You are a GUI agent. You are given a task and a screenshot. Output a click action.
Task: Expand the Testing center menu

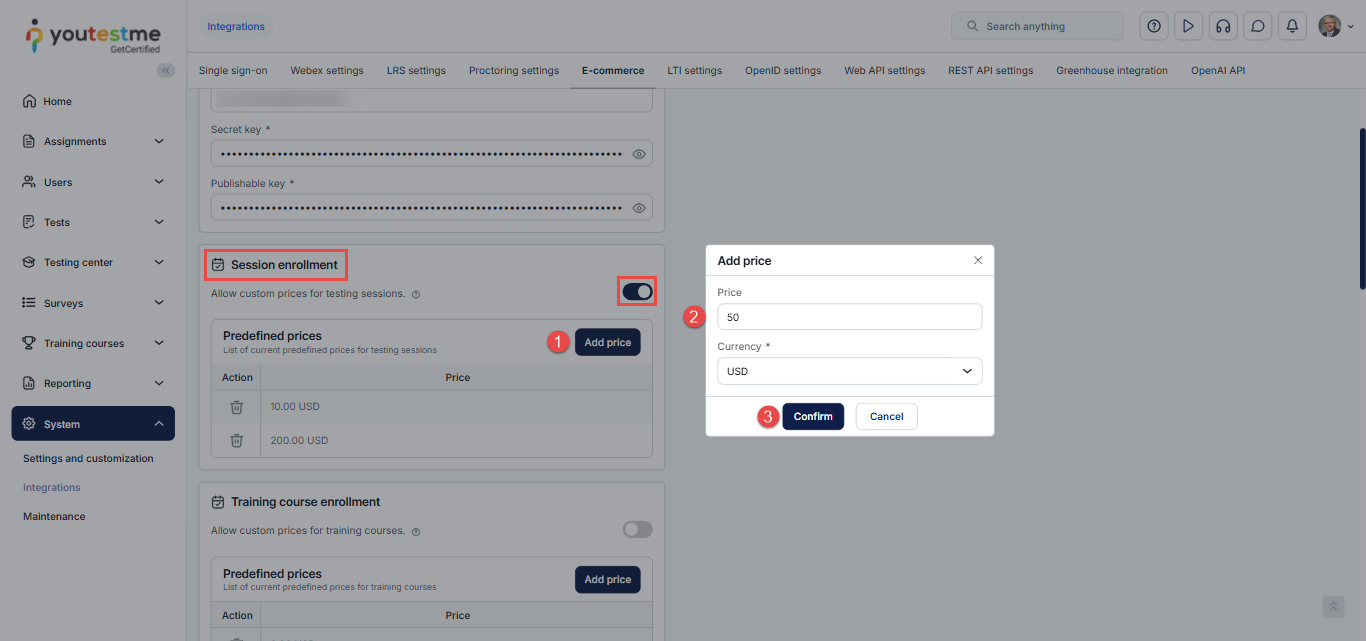coord(93,262)
